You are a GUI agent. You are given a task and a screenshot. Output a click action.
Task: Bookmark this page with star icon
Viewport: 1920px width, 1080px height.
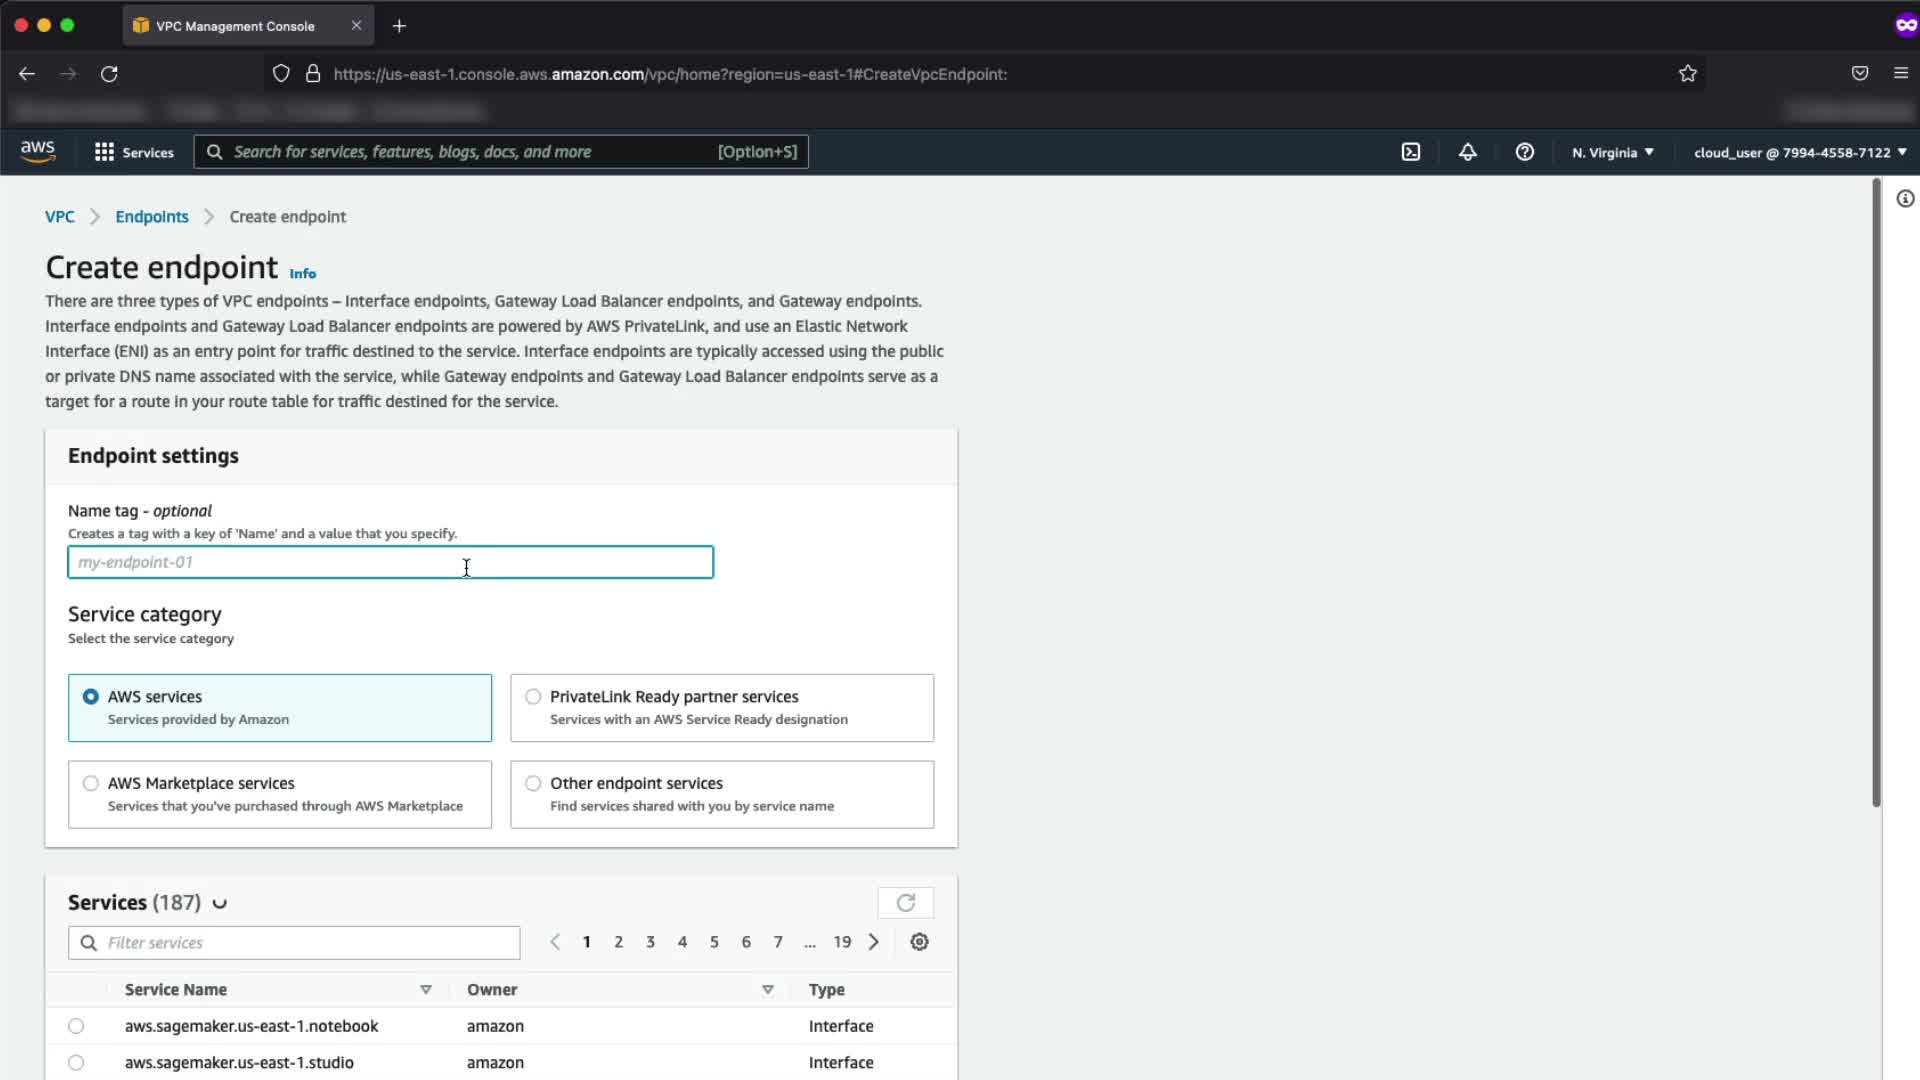(x=1688, y=73)
